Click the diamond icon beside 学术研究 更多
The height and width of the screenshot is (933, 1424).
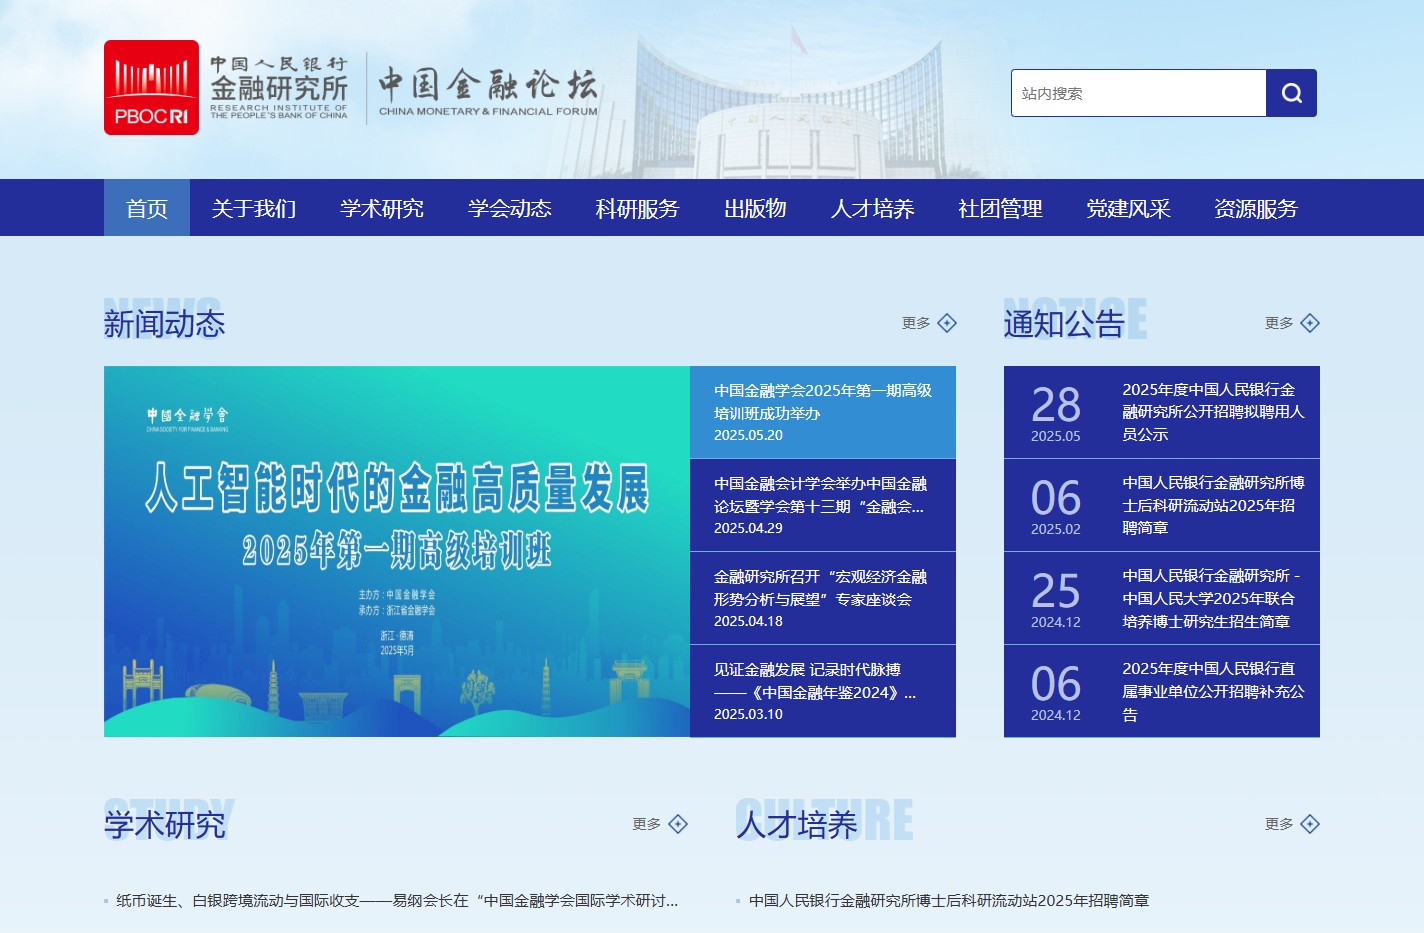[x=678, y=824]
